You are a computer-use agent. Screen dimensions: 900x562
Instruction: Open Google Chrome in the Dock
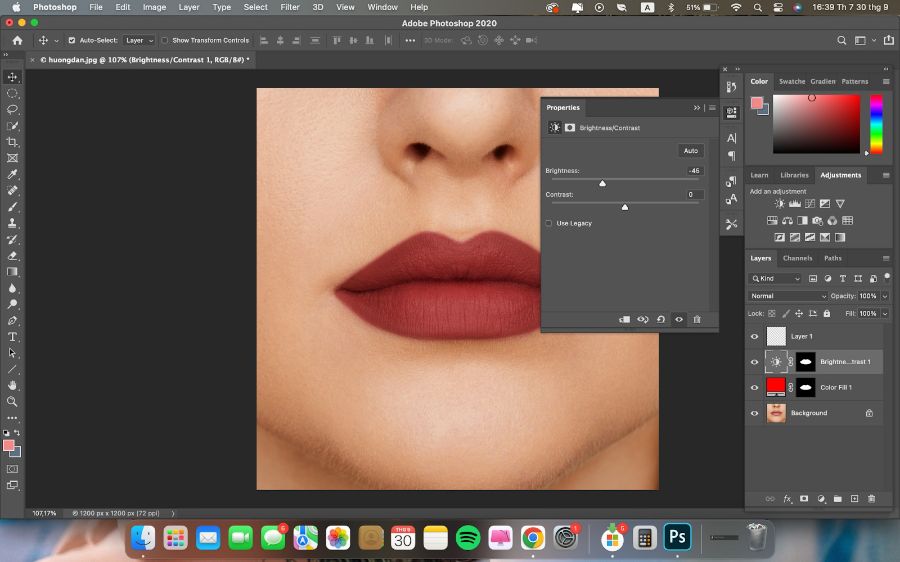[533, 538]
